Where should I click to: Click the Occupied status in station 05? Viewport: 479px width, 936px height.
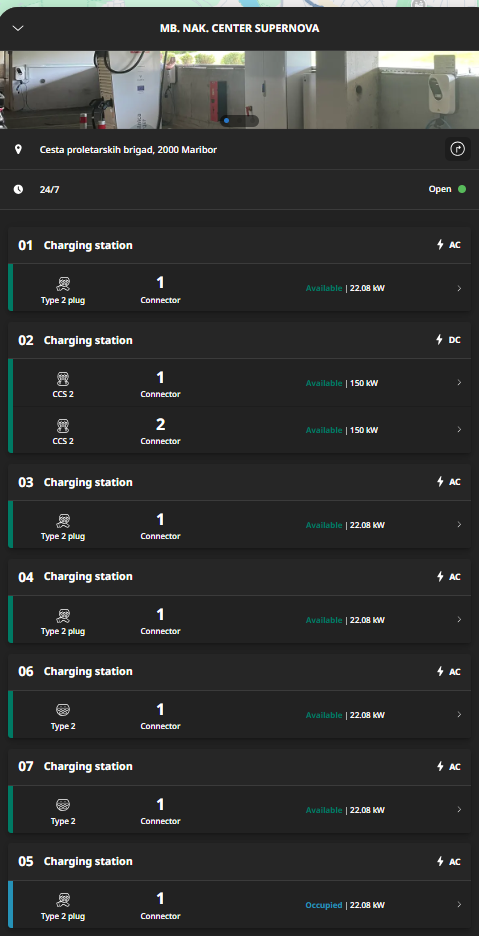(324, 905)
